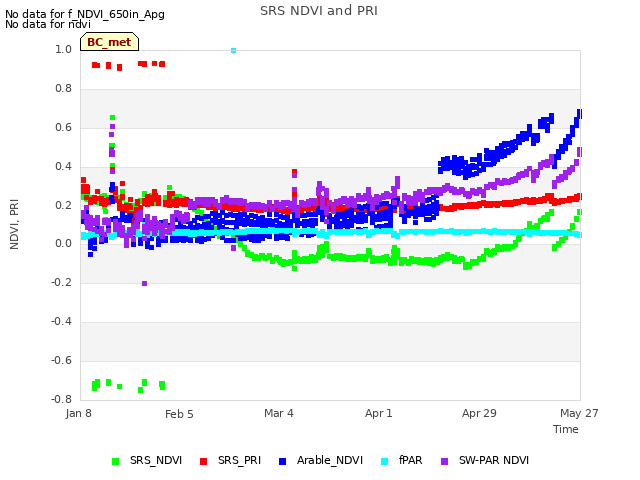
Task: Click the 'No data for f_NDVI_650in_Apg' message
Action: click(x=85, y=14)
